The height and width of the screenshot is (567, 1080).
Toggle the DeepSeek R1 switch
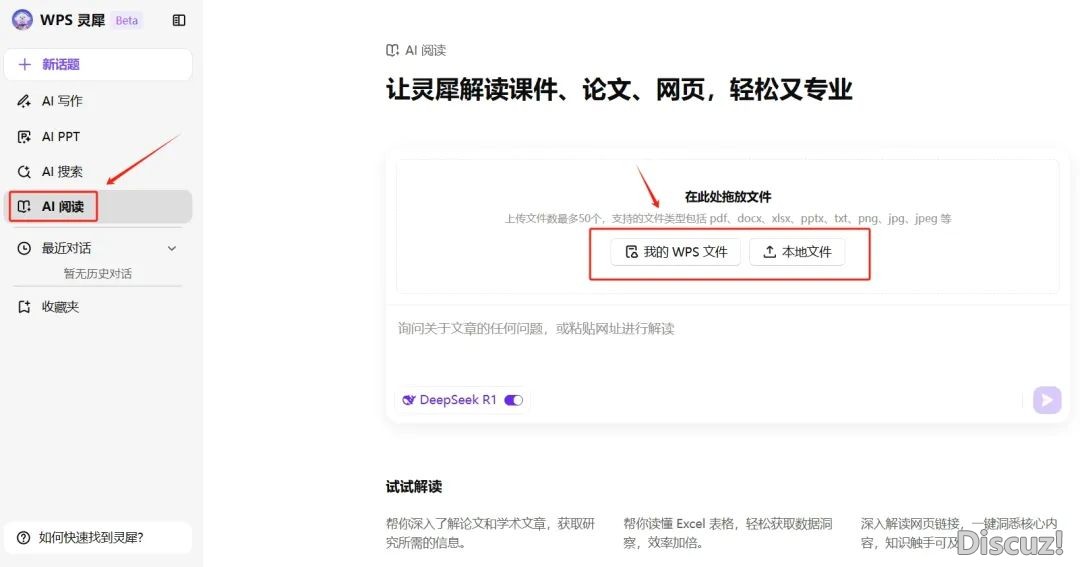[513, 400]
